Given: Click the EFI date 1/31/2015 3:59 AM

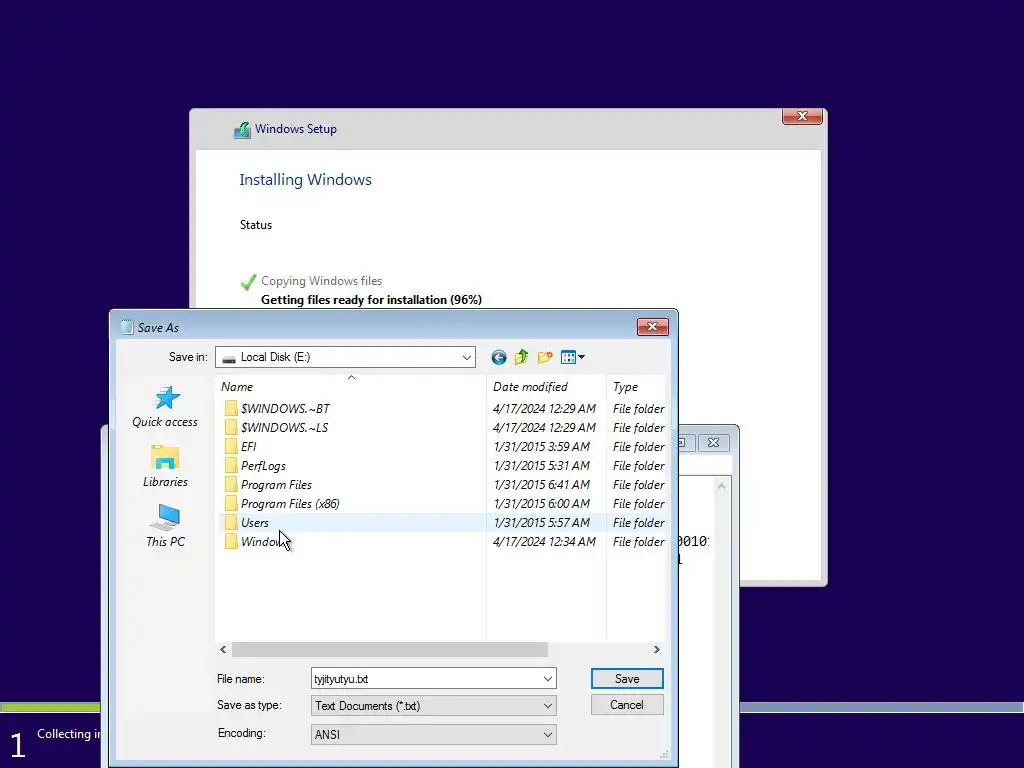Looking at the screenshot, I should pyautogui.click(x=541, y=447).
